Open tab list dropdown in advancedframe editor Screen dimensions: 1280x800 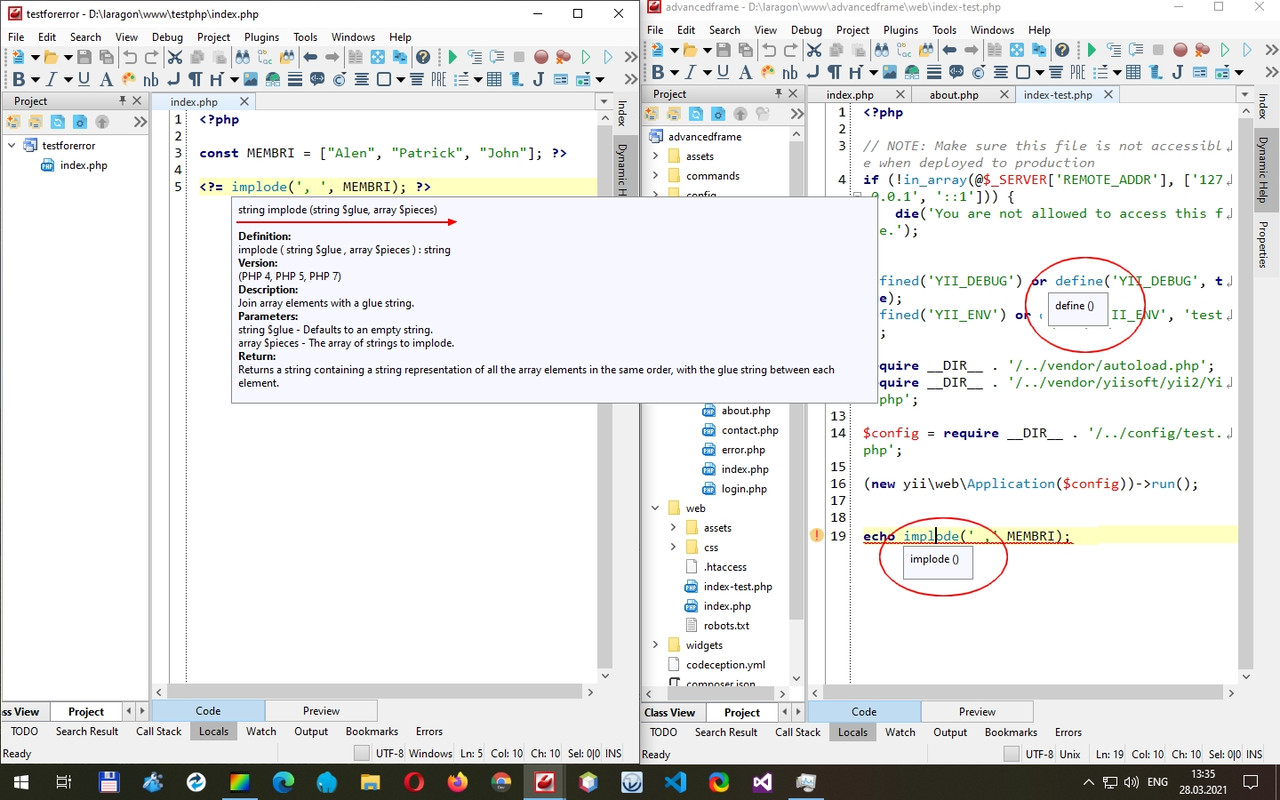pos(1245,95)
